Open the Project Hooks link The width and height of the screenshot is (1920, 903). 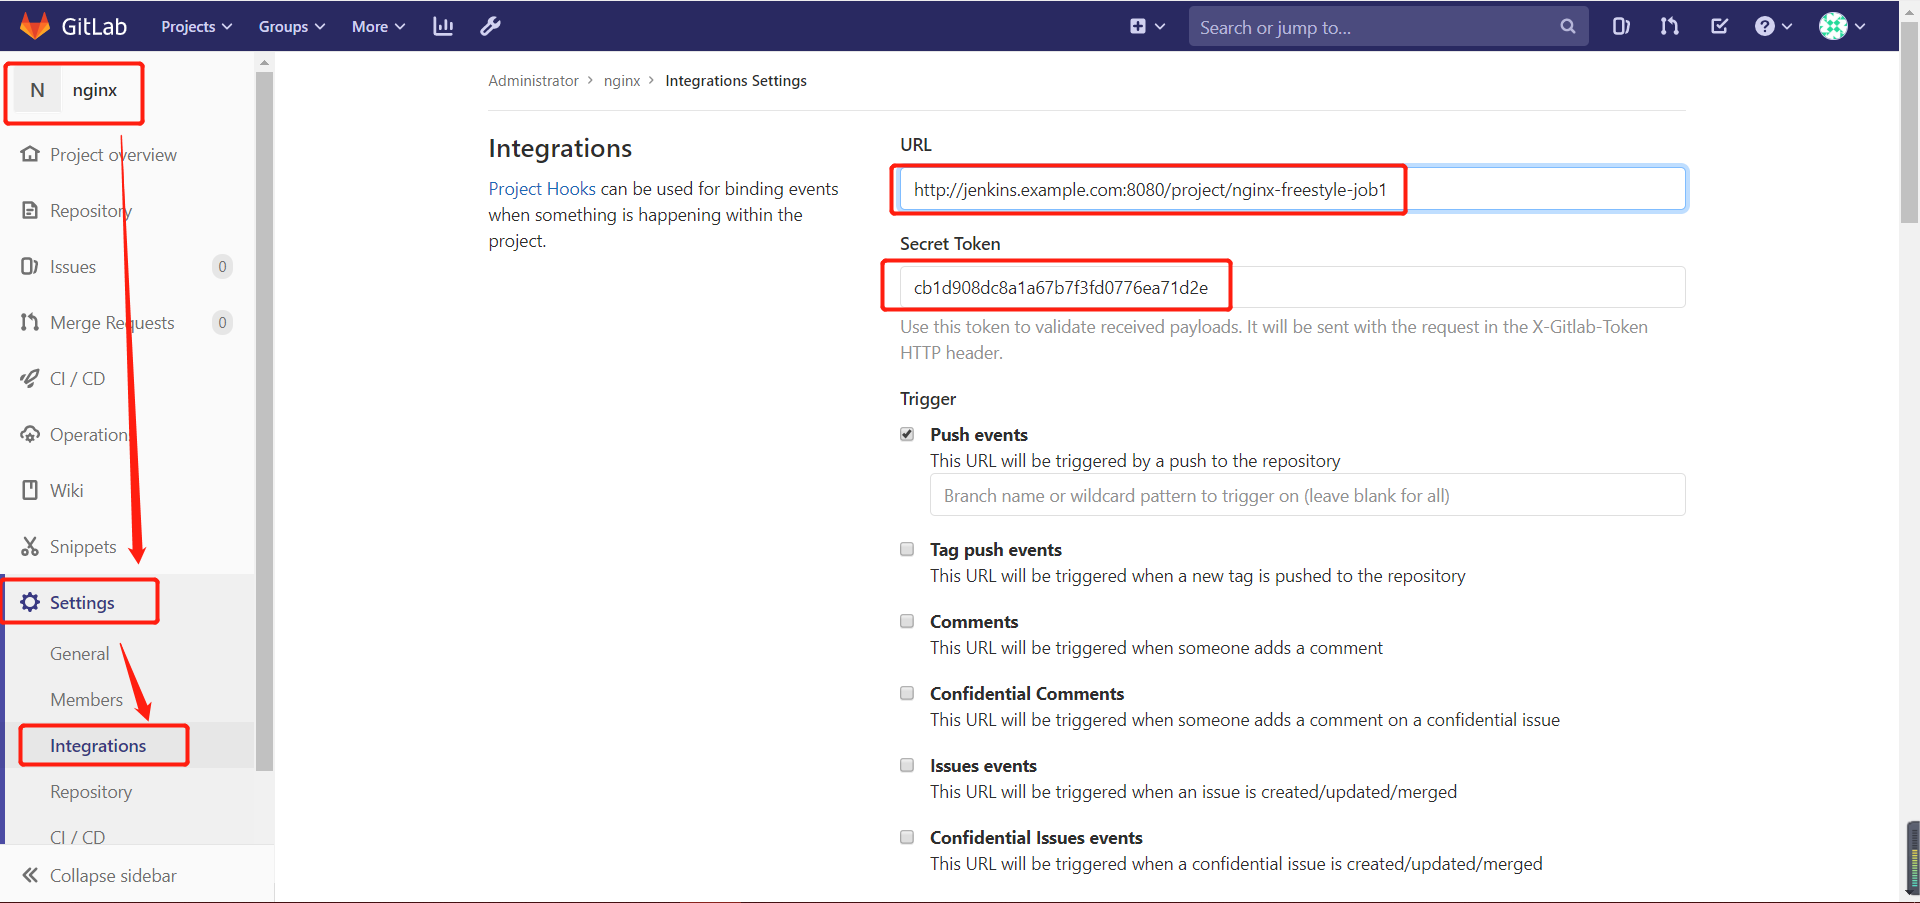coord(542,189)
